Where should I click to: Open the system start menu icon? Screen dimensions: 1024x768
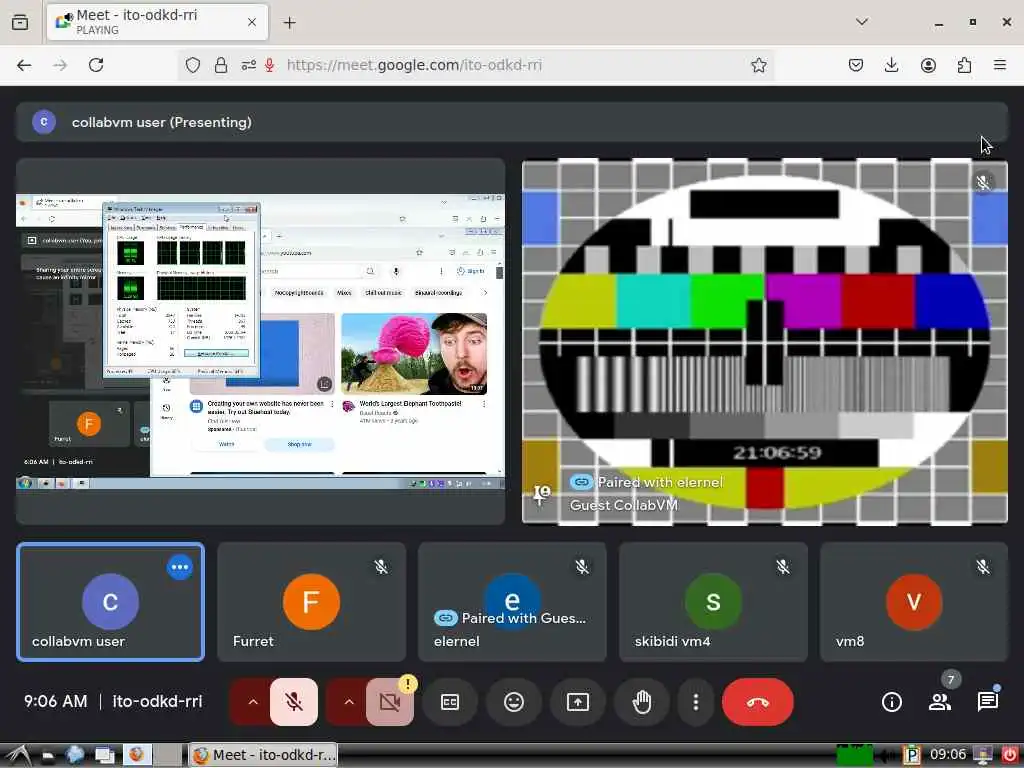click(x=18, y=755)
